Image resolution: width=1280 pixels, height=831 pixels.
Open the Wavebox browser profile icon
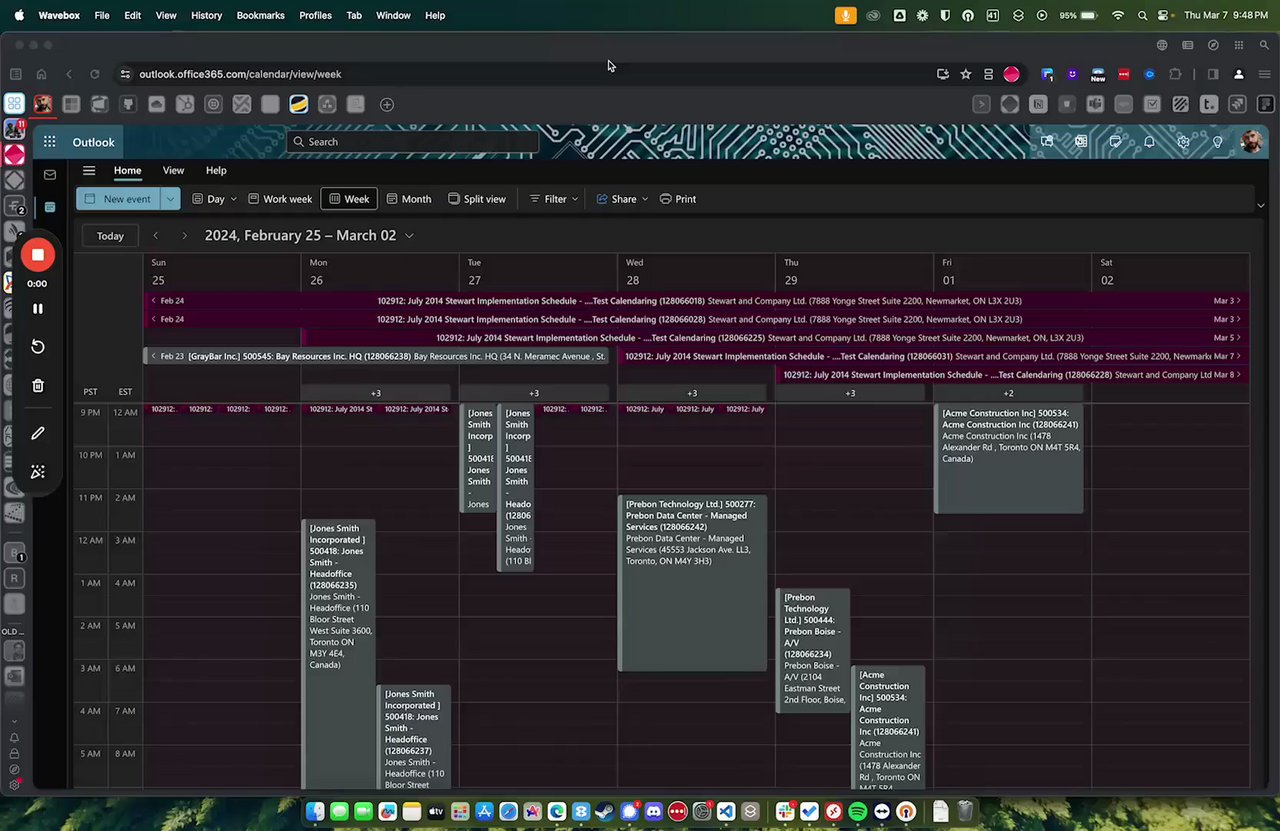pos(1239,74)
